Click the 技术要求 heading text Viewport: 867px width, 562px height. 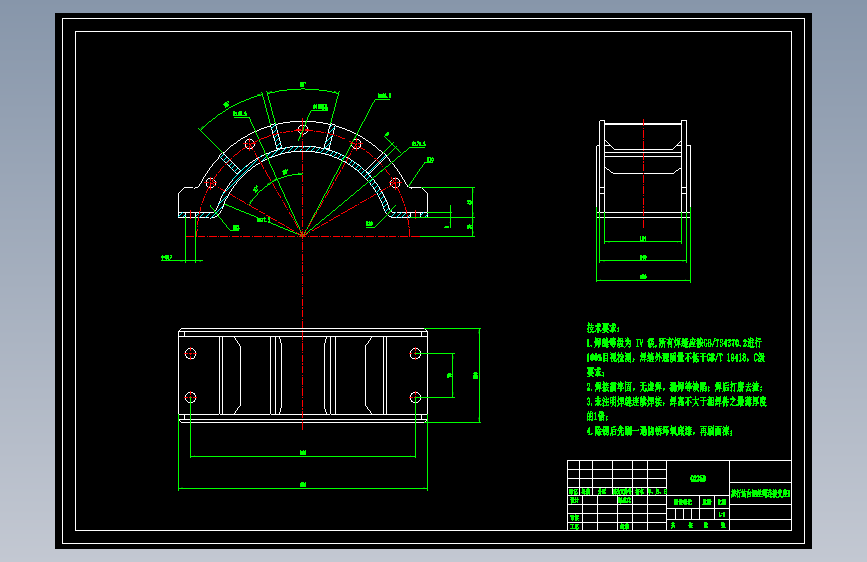click(x=603, y=328)
